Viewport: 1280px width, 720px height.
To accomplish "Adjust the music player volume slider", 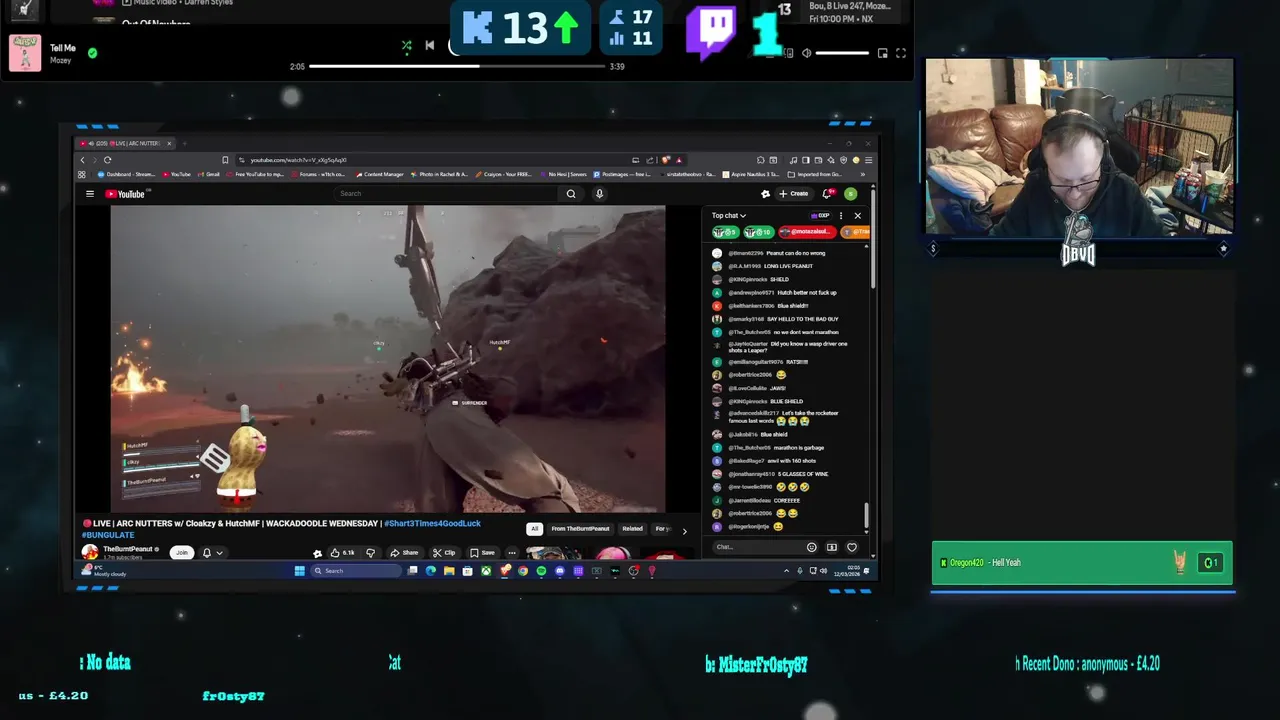I will (842, 53).
